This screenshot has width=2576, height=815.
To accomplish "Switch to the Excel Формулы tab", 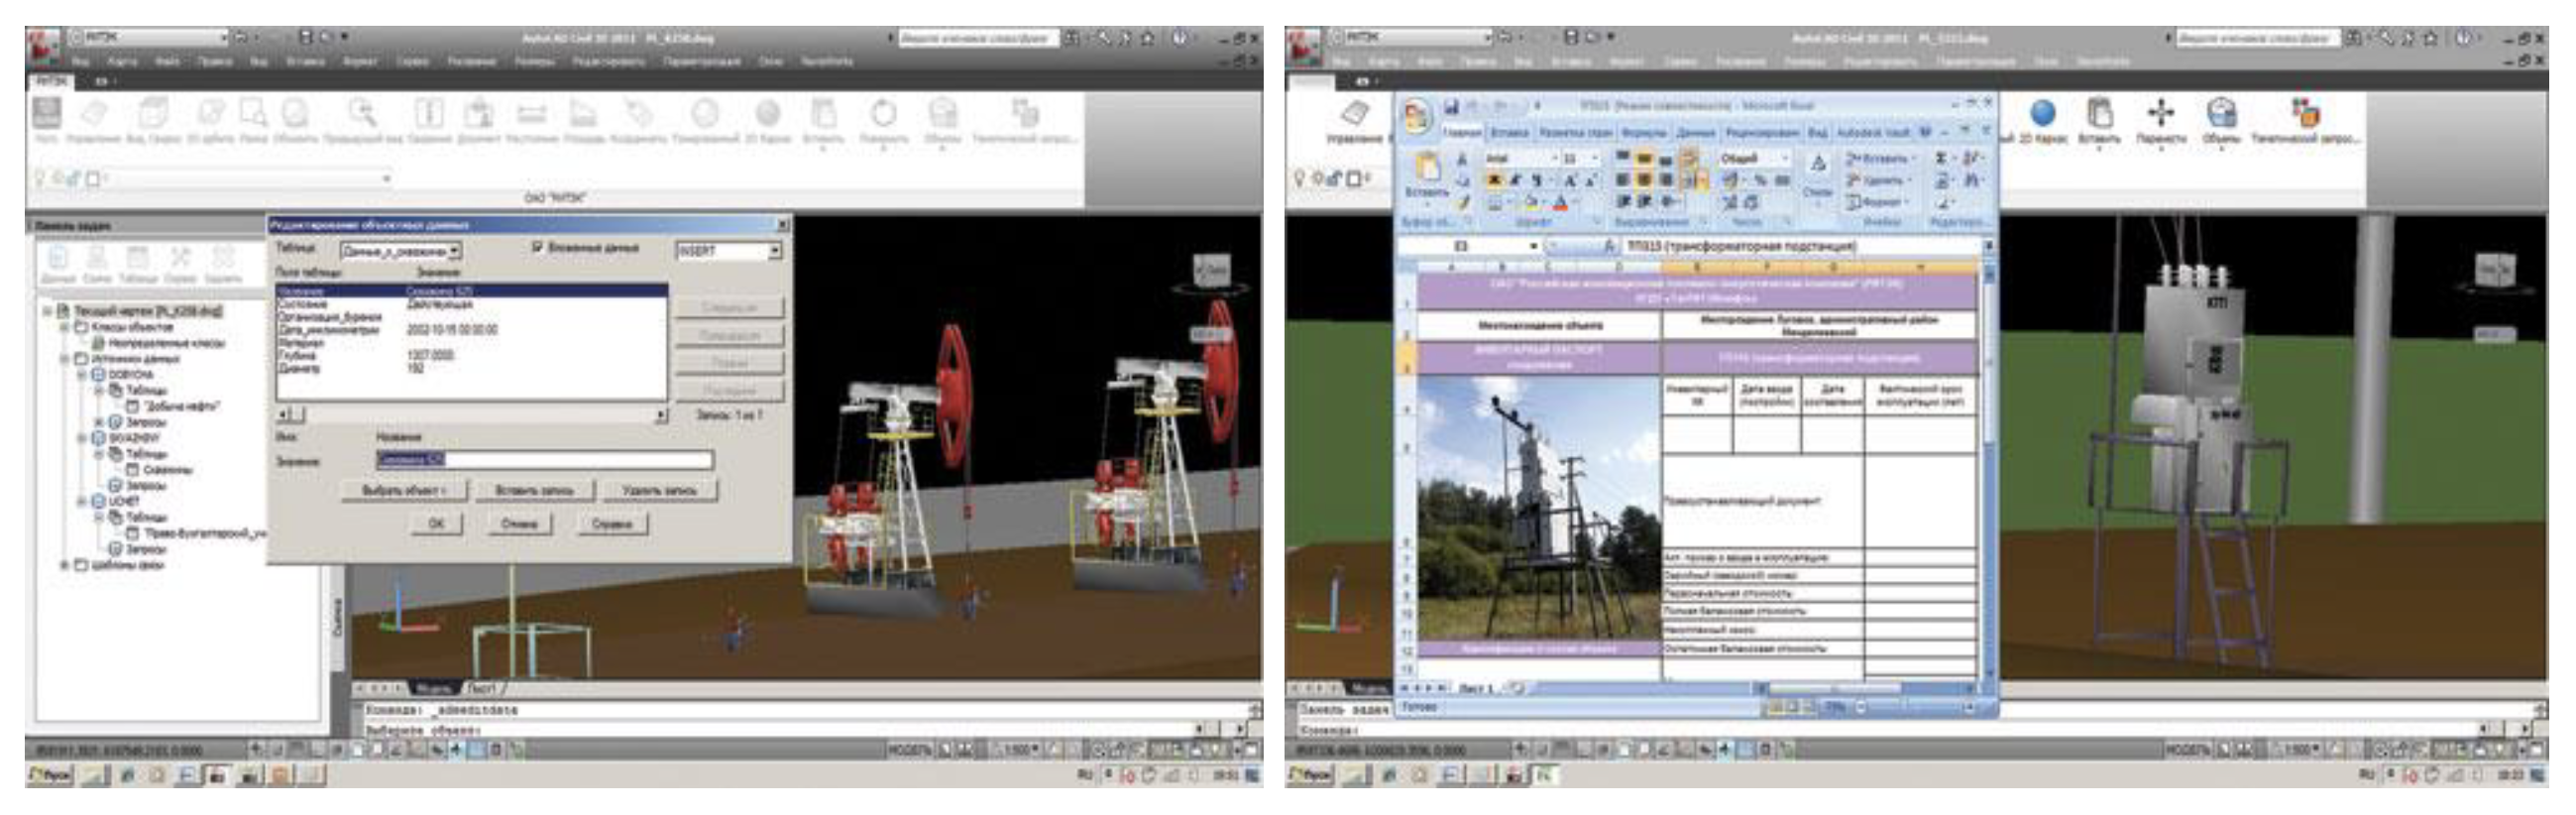I will click(x=1643, y=133).
